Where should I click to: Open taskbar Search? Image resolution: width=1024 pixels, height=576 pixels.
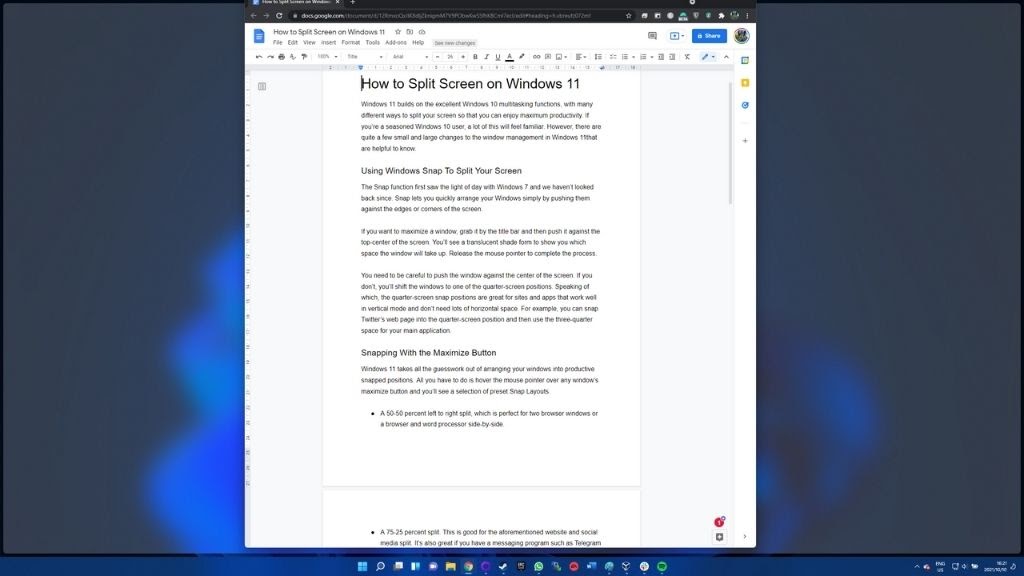(x=380, y=566)
